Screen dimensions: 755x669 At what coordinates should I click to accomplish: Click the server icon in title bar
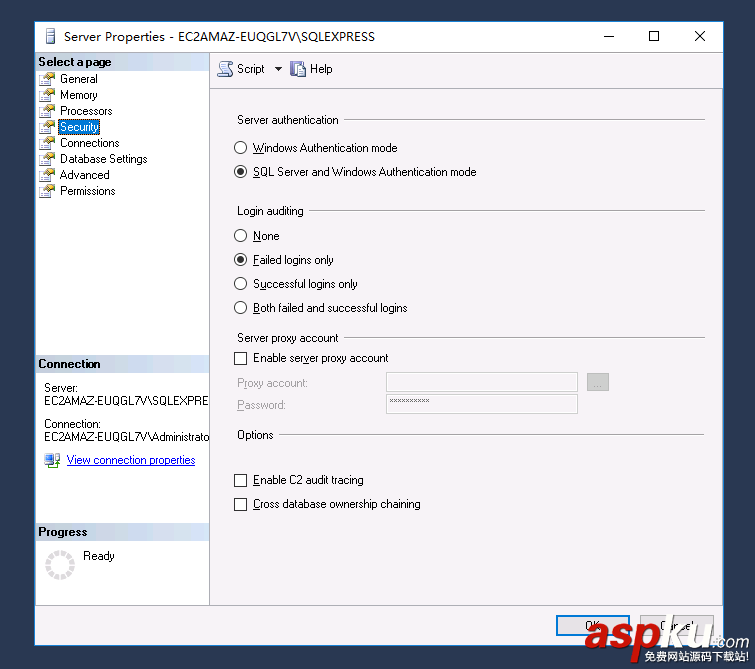click(x=50, y=37)
